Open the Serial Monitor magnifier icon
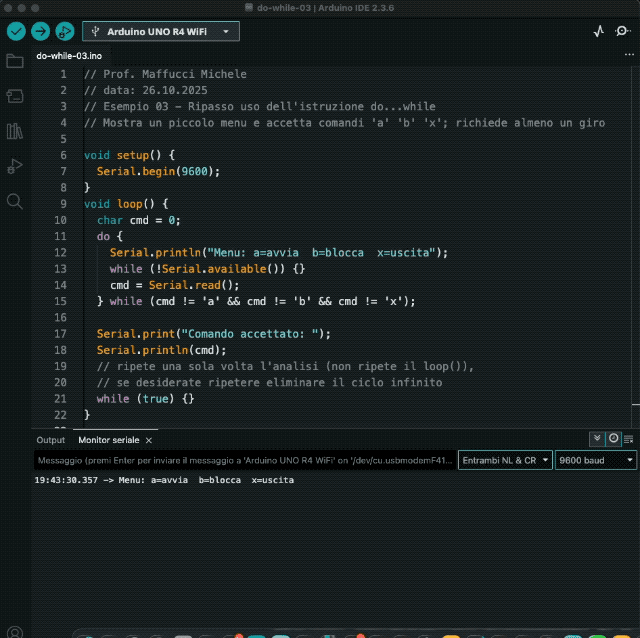The image size is (640, 638). [623, 31]
